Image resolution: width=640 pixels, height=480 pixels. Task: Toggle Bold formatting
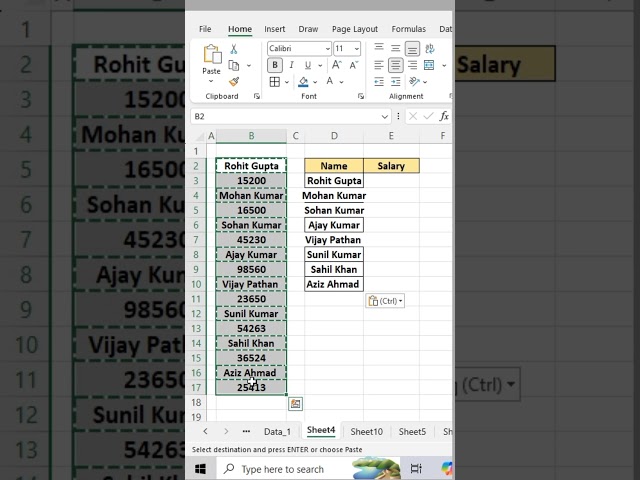click(x=275, y=65)
